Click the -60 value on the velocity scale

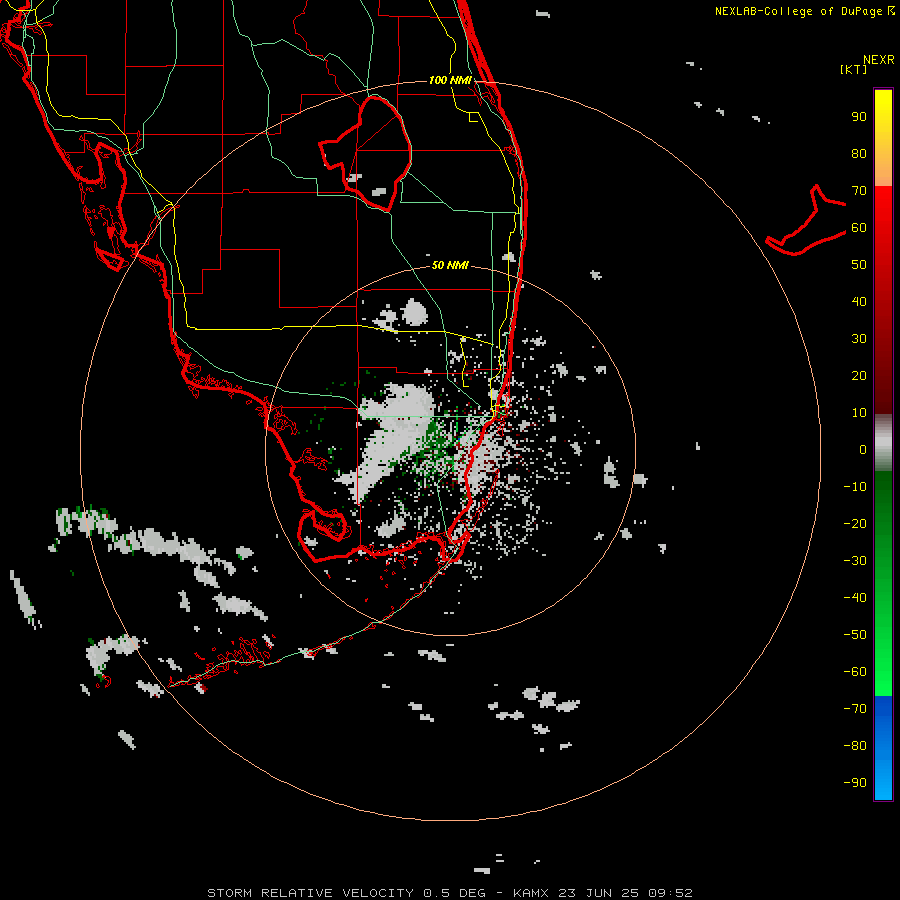[x=855, y=672]
